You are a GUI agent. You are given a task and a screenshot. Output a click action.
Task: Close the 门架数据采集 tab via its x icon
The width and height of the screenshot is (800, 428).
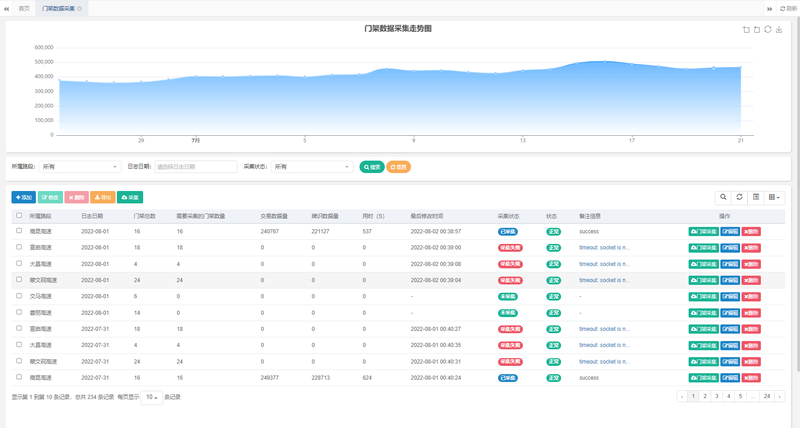point(80,9)
